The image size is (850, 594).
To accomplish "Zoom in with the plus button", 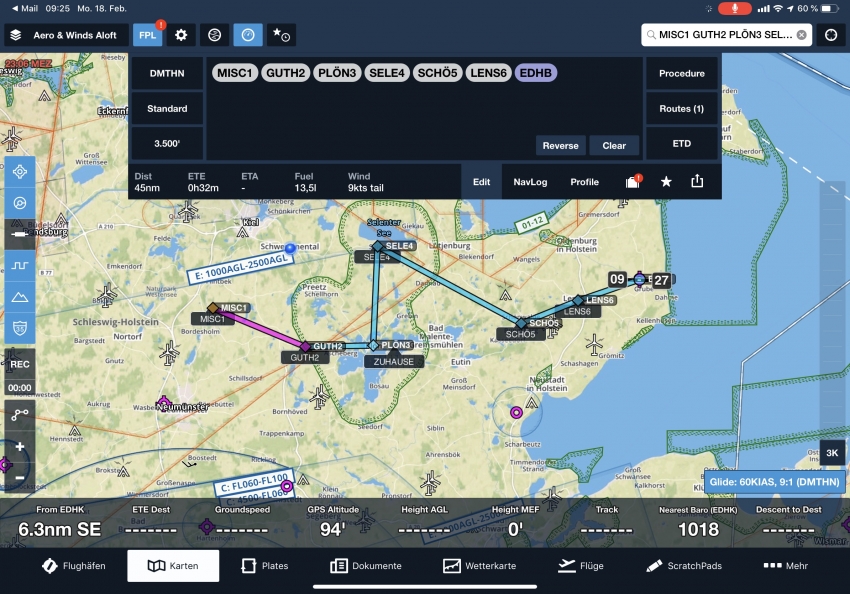I will click(x=20, y=447).
